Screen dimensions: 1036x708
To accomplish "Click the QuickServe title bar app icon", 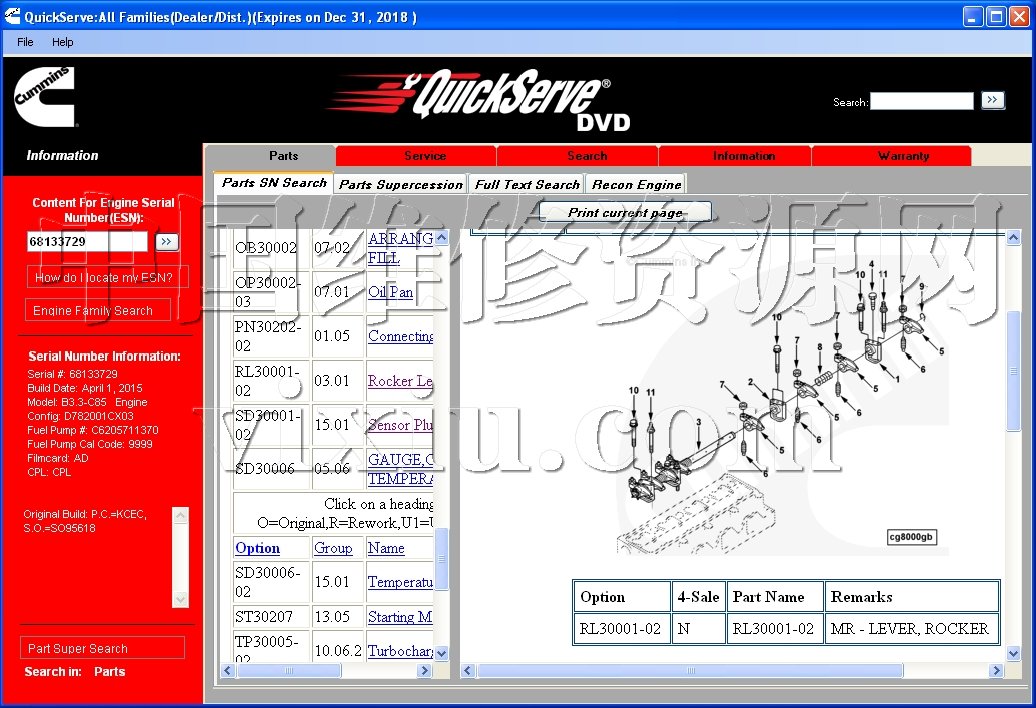I will [x=11, y=17].
